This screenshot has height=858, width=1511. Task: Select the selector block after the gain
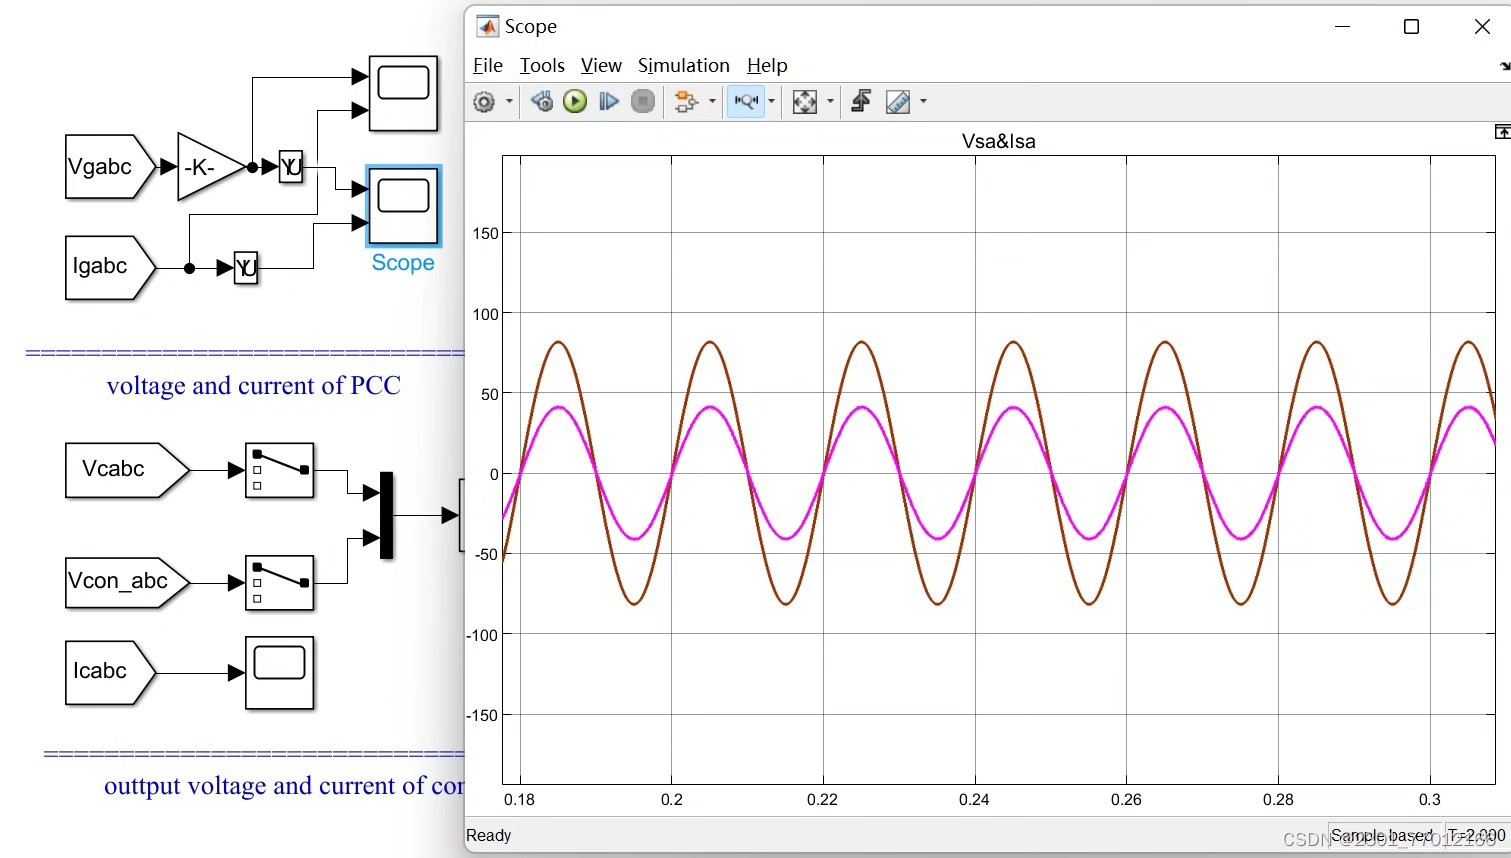pyautogui.click(x=291, y=167)
